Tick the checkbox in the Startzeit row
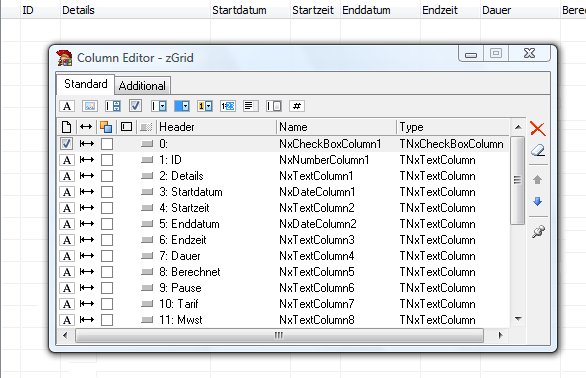 tap(107, 208)
